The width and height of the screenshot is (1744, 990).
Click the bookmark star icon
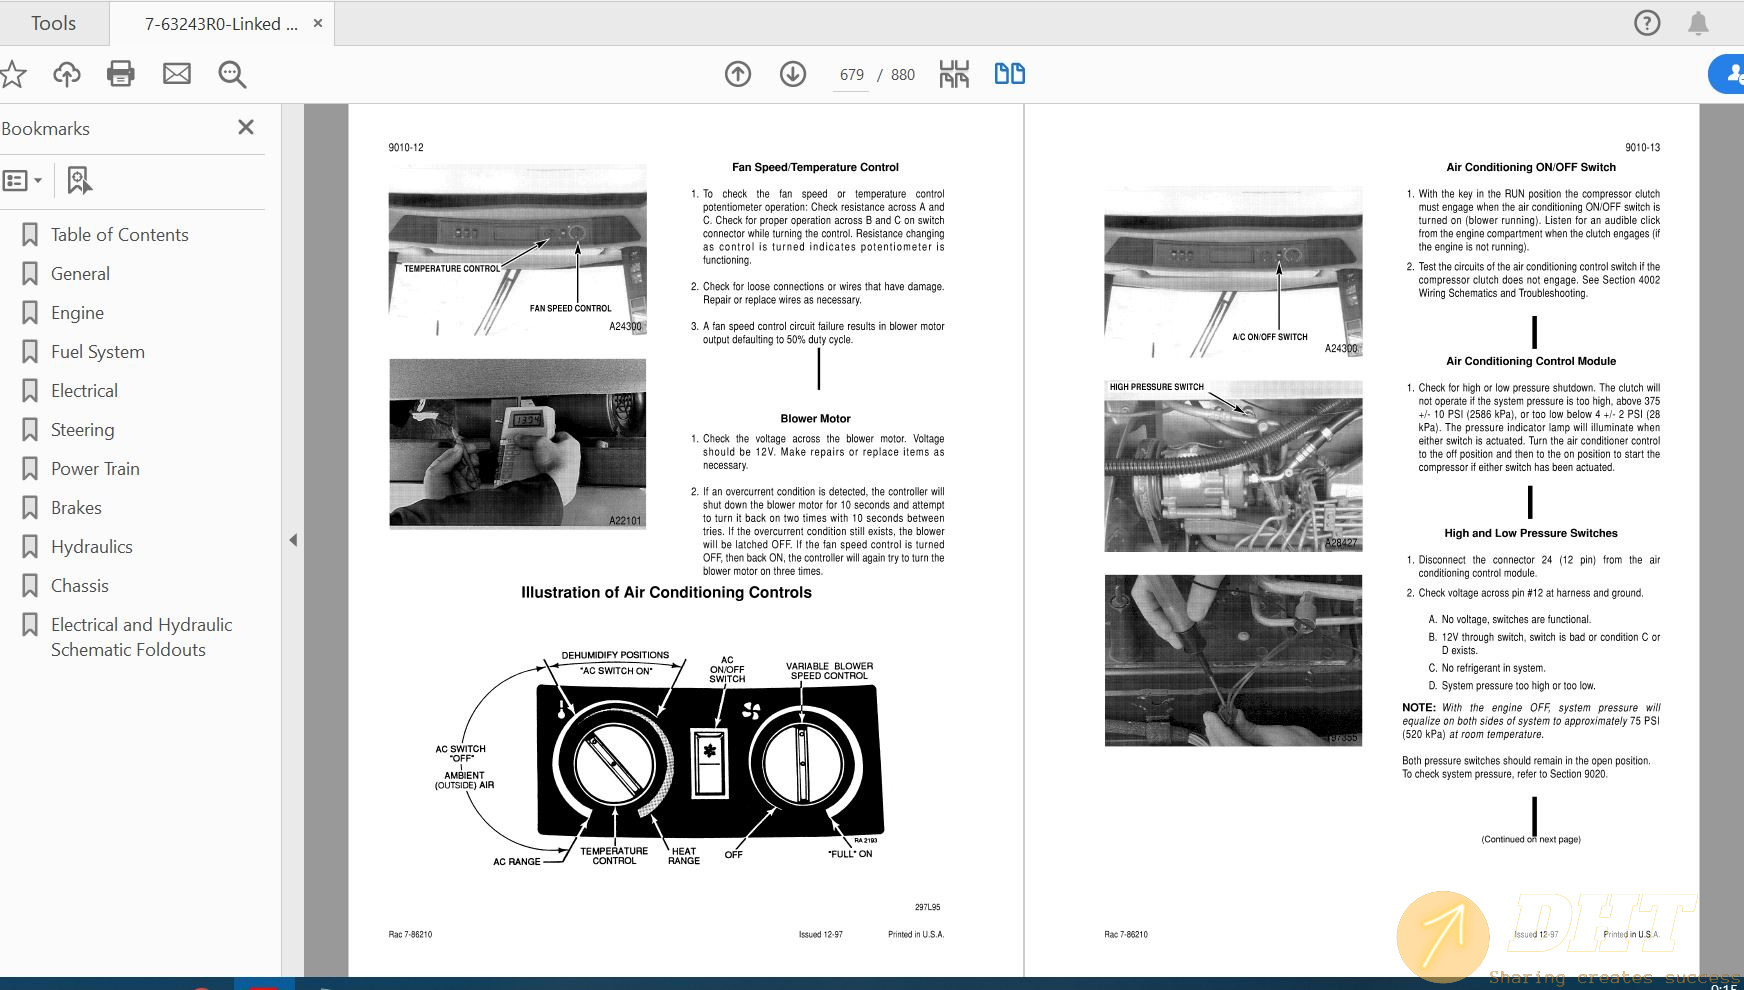13,74
